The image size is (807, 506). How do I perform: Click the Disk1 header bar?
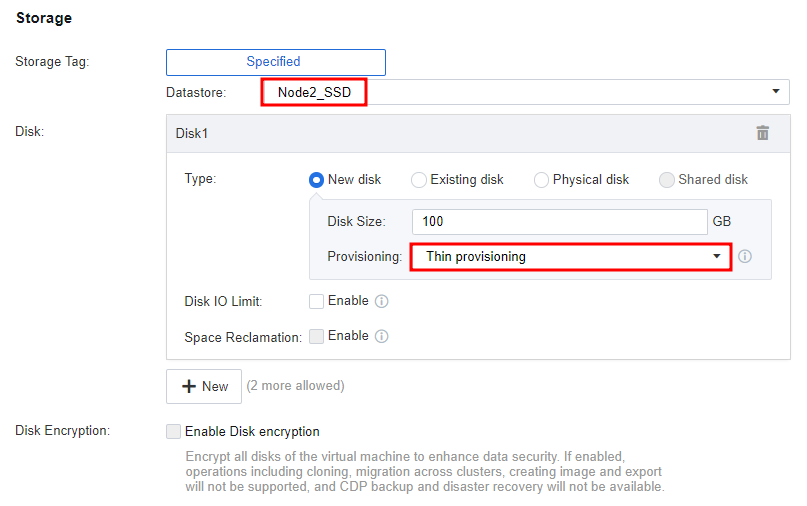[478, 133]
